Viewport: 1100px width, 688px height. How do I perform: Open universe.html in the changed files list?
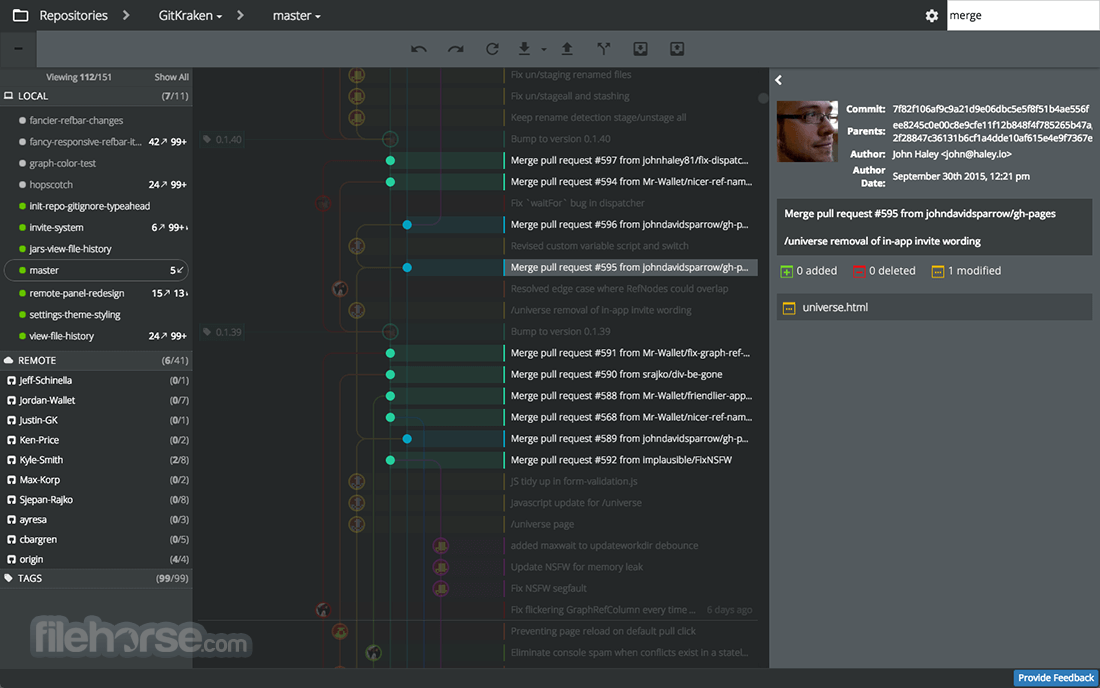coord(934,307)
